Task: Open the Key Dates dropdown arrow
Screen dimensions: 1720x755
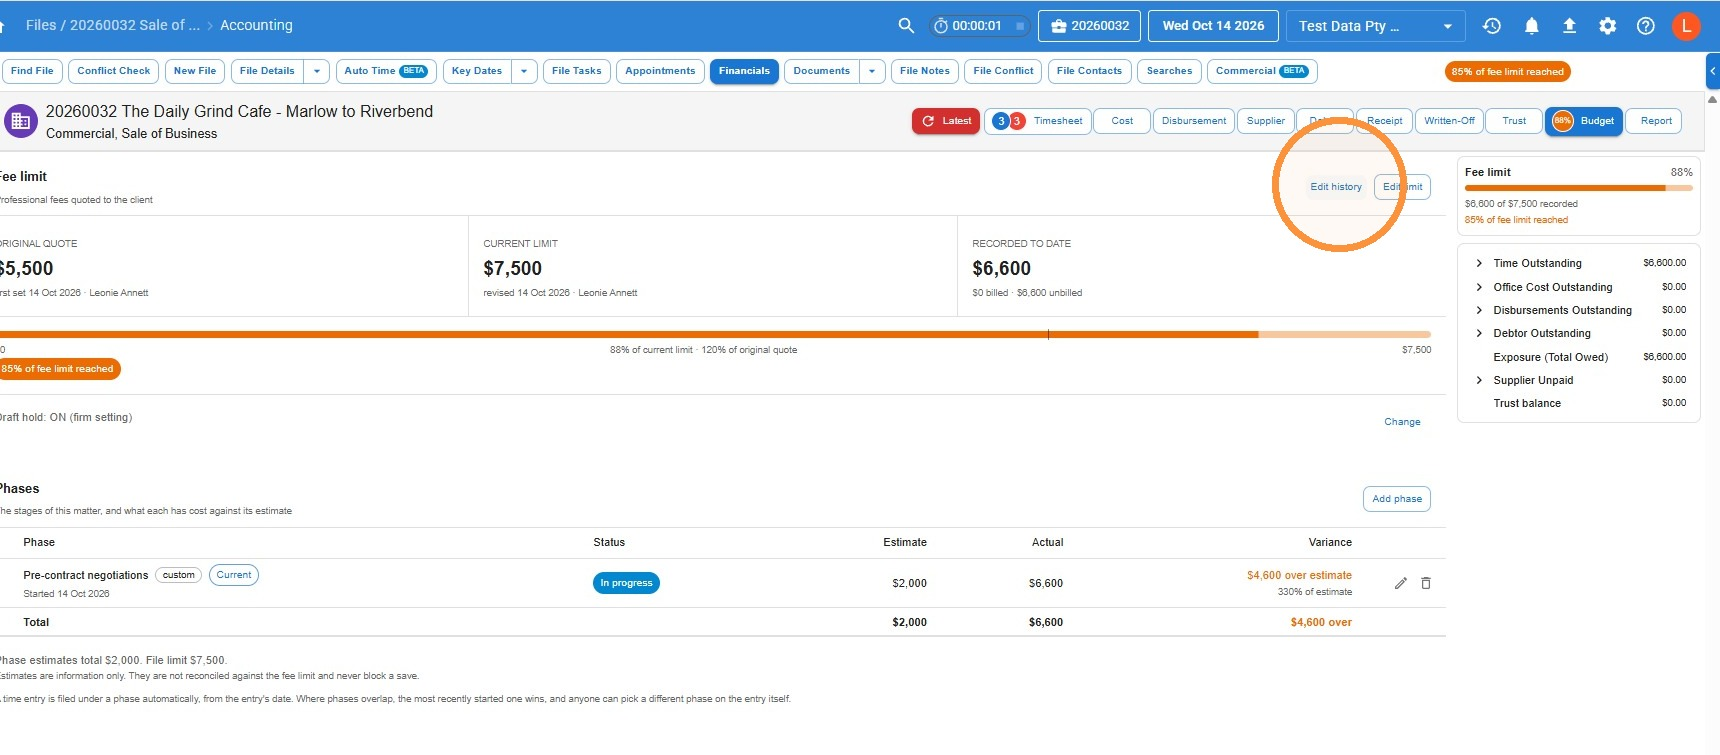Action: pyautogui.click(x=524, y=71)
